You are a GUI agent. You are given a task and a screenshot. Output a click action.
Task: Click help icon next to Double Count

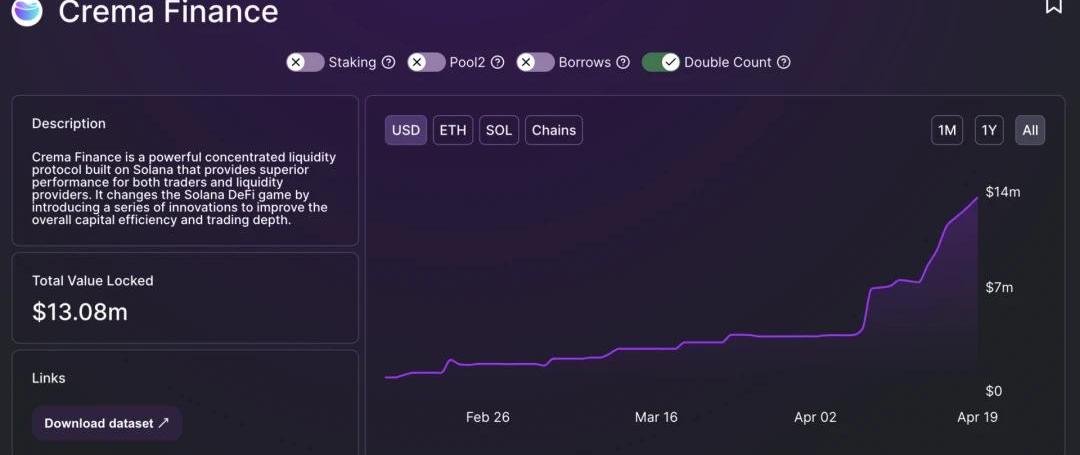pos(784,62)
